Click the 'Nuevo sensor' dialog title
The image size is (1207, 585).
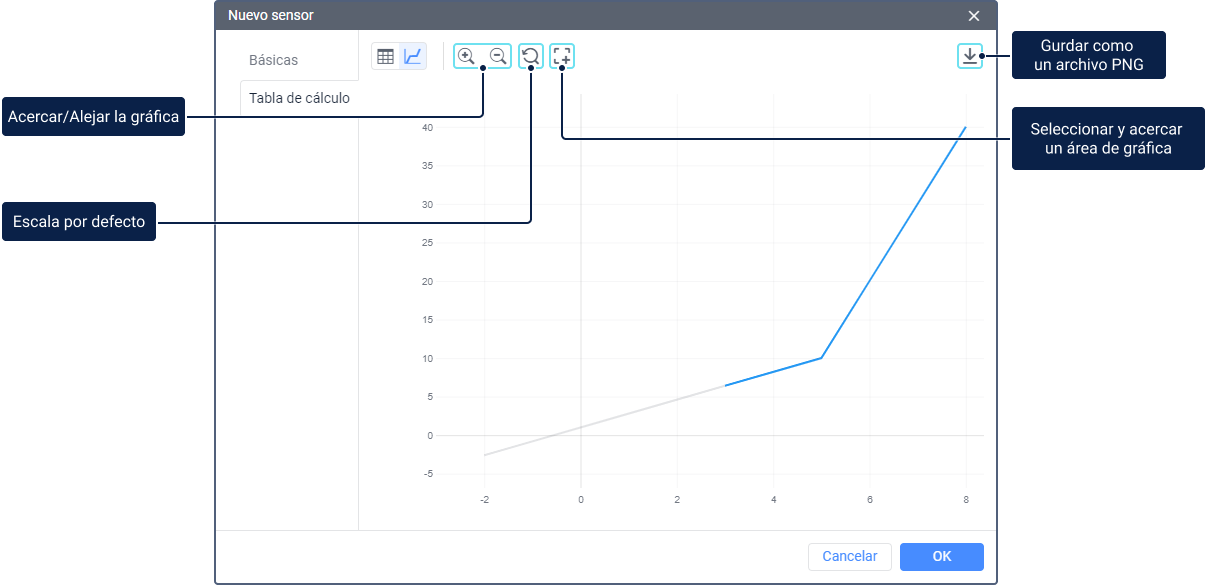[271, 15]
